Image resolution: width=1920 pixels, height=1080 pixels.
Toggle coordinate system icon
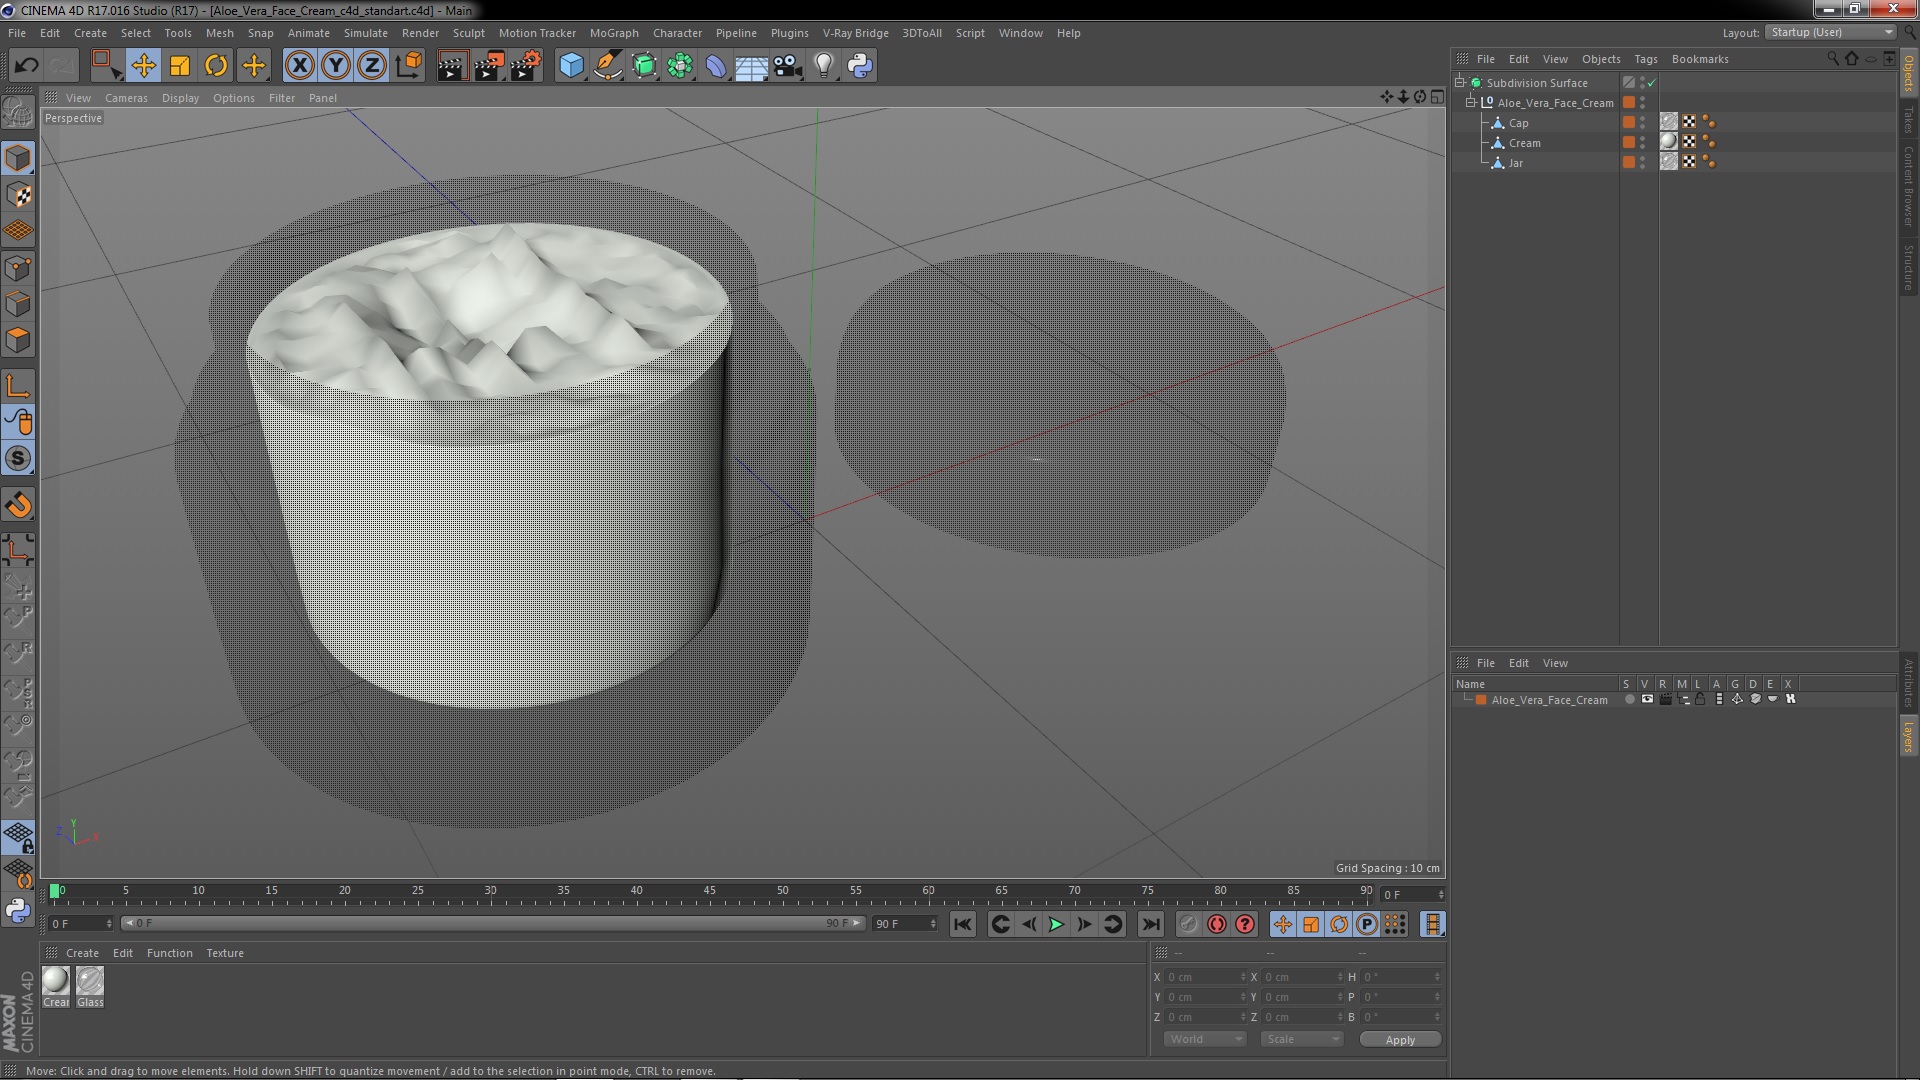click(x=409, y=66)
